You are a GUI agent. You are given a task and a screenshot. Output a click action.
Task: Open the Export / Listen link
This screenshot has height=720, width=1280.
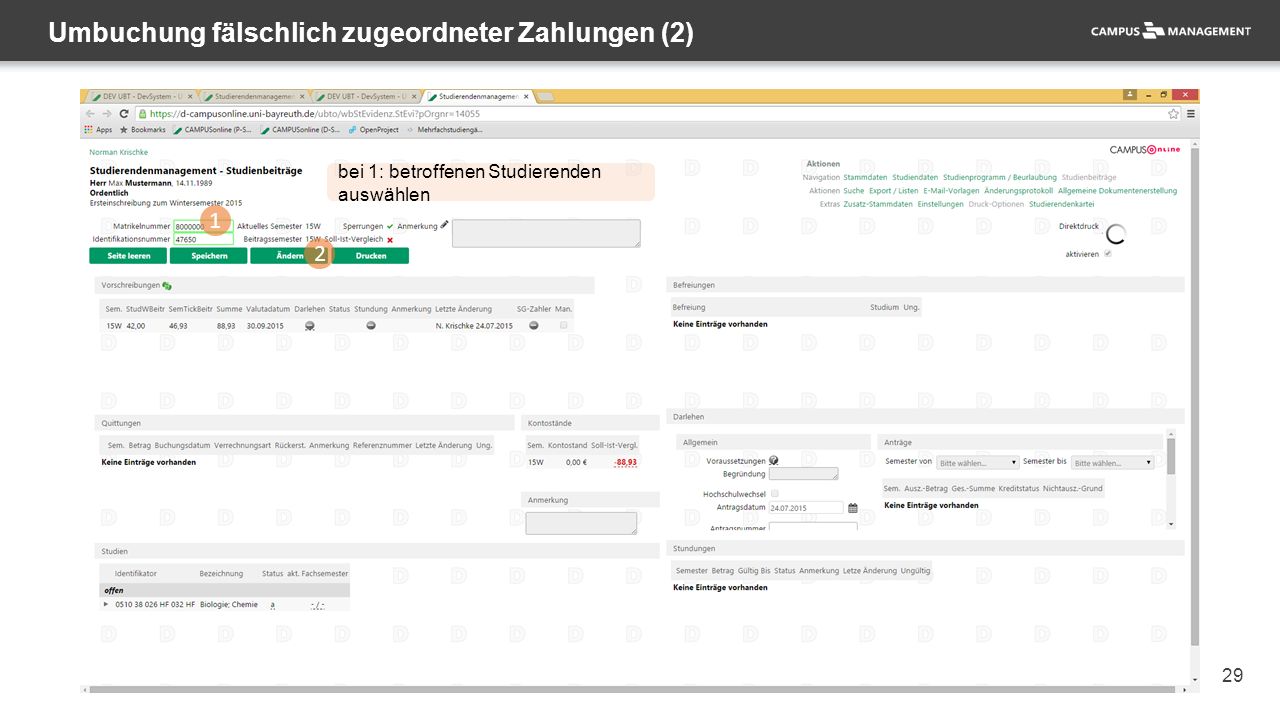tap(893, 190)
